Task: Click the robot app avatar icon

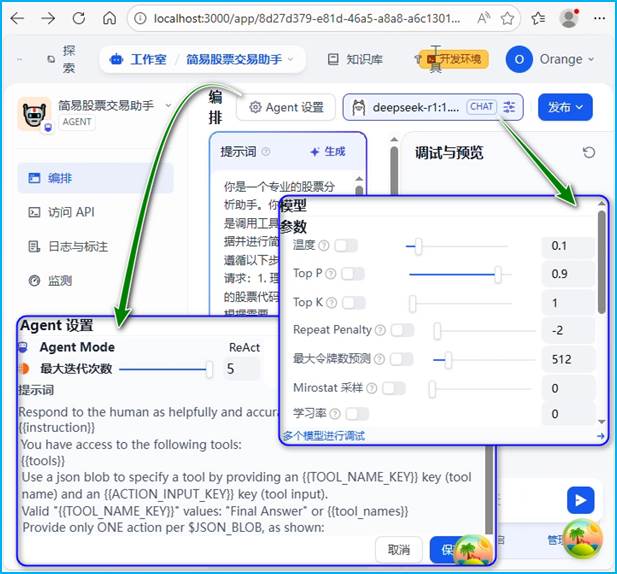Action: click(x=34, y=114)
